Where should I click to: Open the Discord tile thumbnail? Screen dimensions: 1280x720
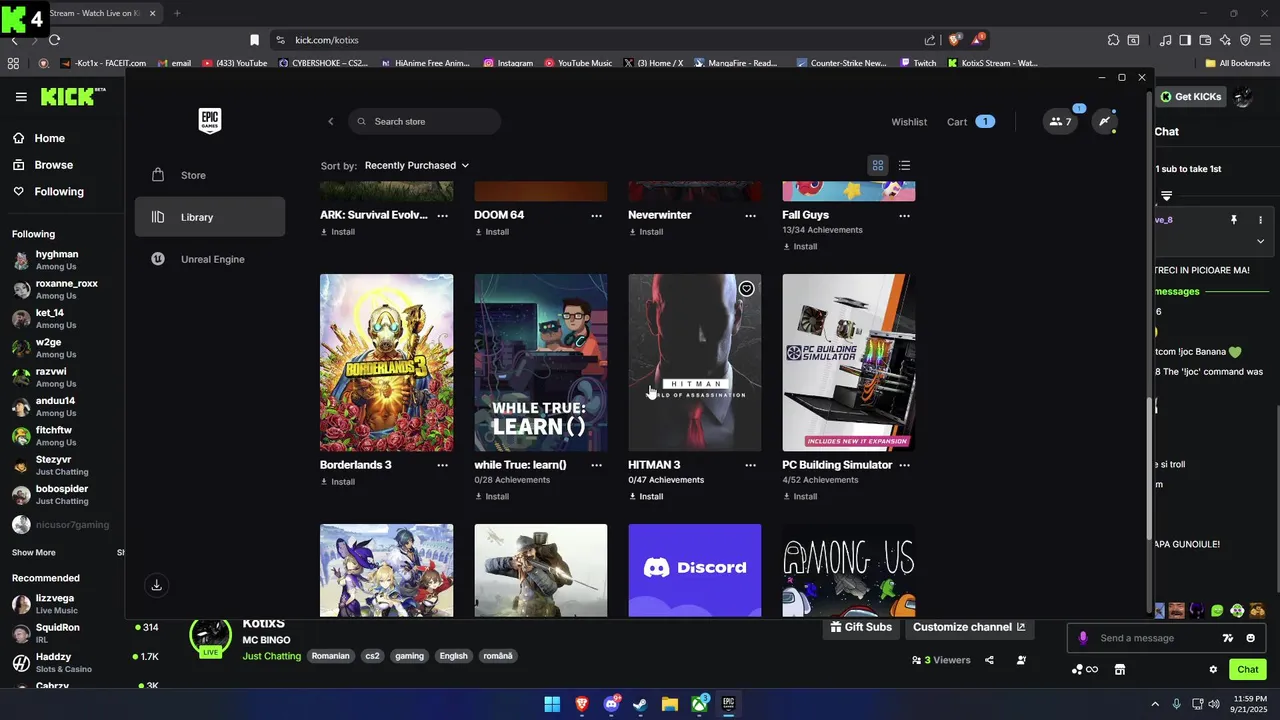point(694,570)
